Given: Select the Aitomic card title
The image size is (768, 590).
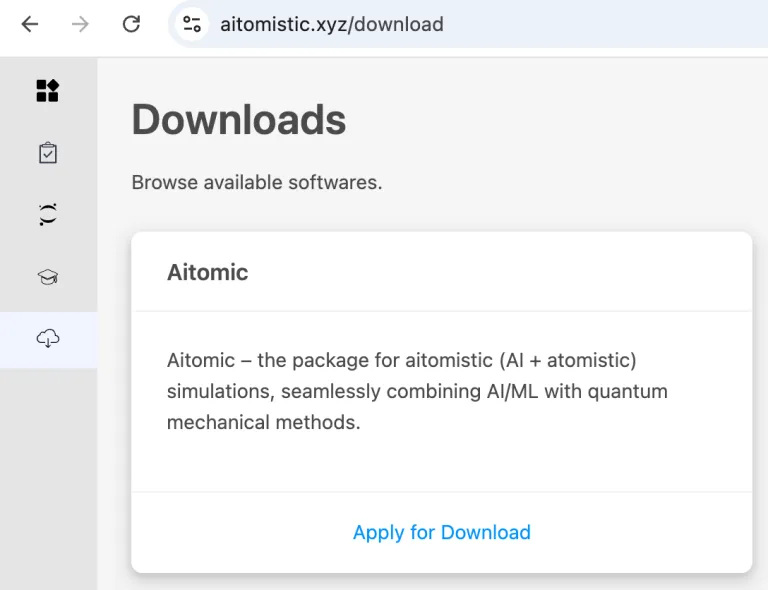Looking at the screenshot, I should click(x=208, y=272).
